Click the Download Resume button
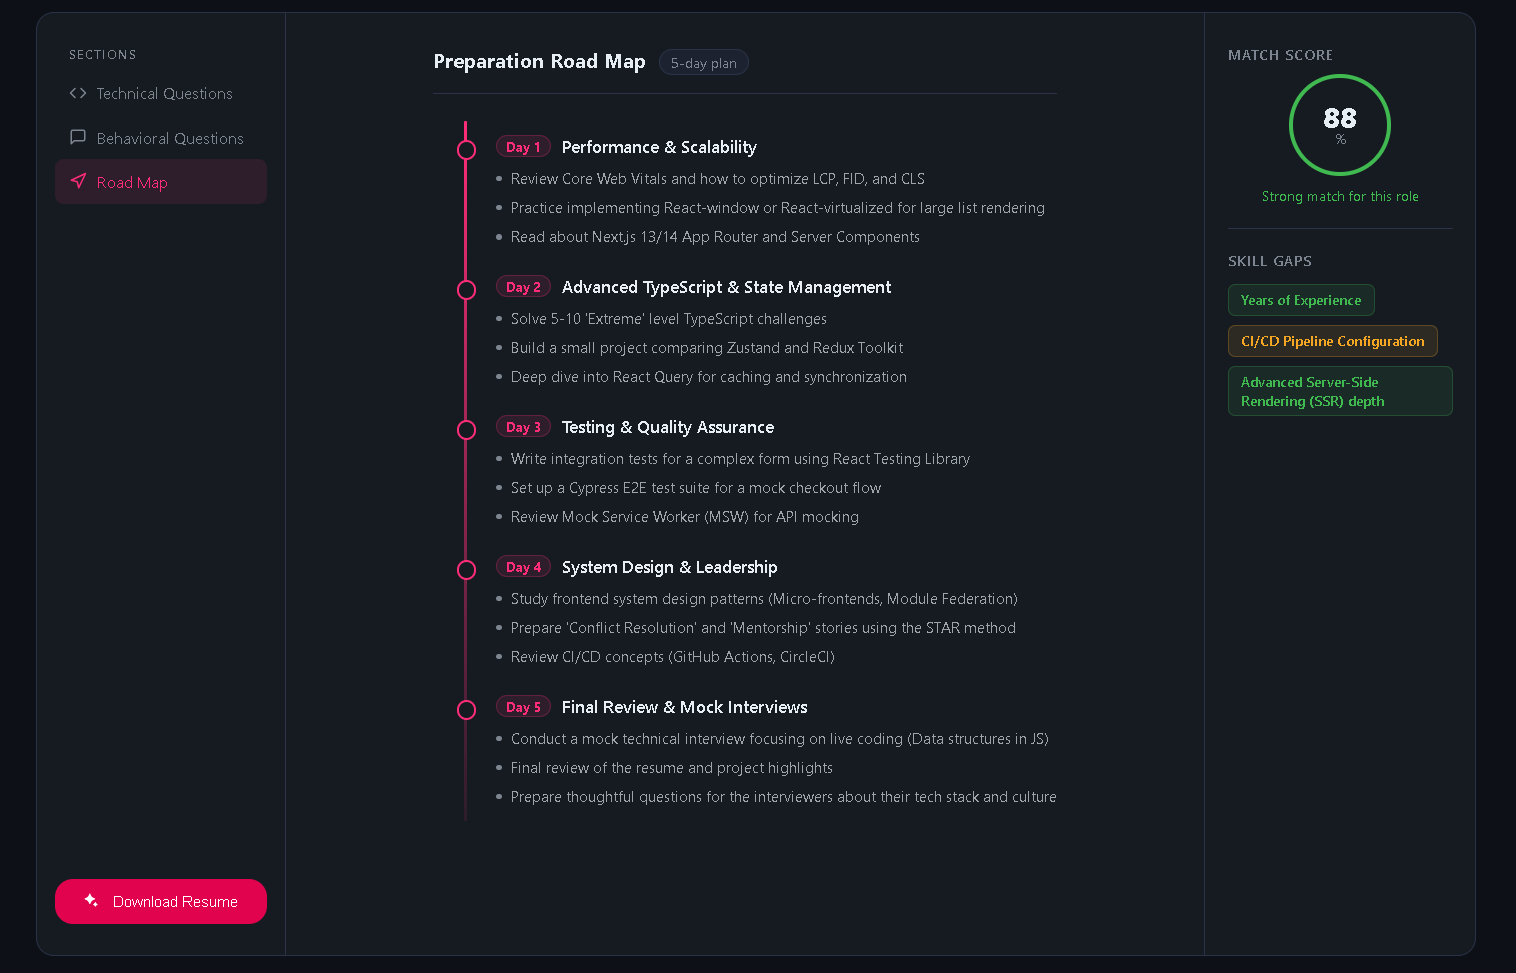Image resolution: width=1516 pixels, height=973 pixels. tap(161, 901)
